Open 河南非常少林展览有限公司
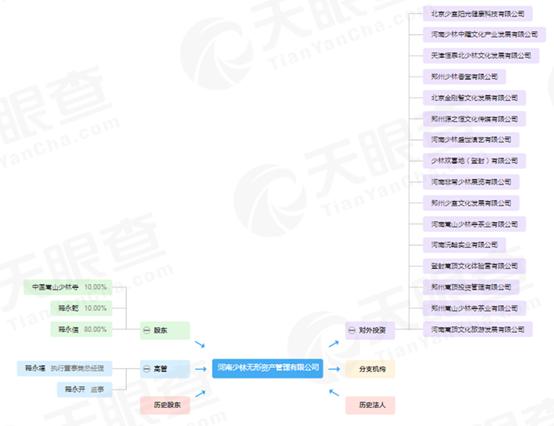This screenshot has height=426, width=554. pyautogui.click(x=471, y=182)
